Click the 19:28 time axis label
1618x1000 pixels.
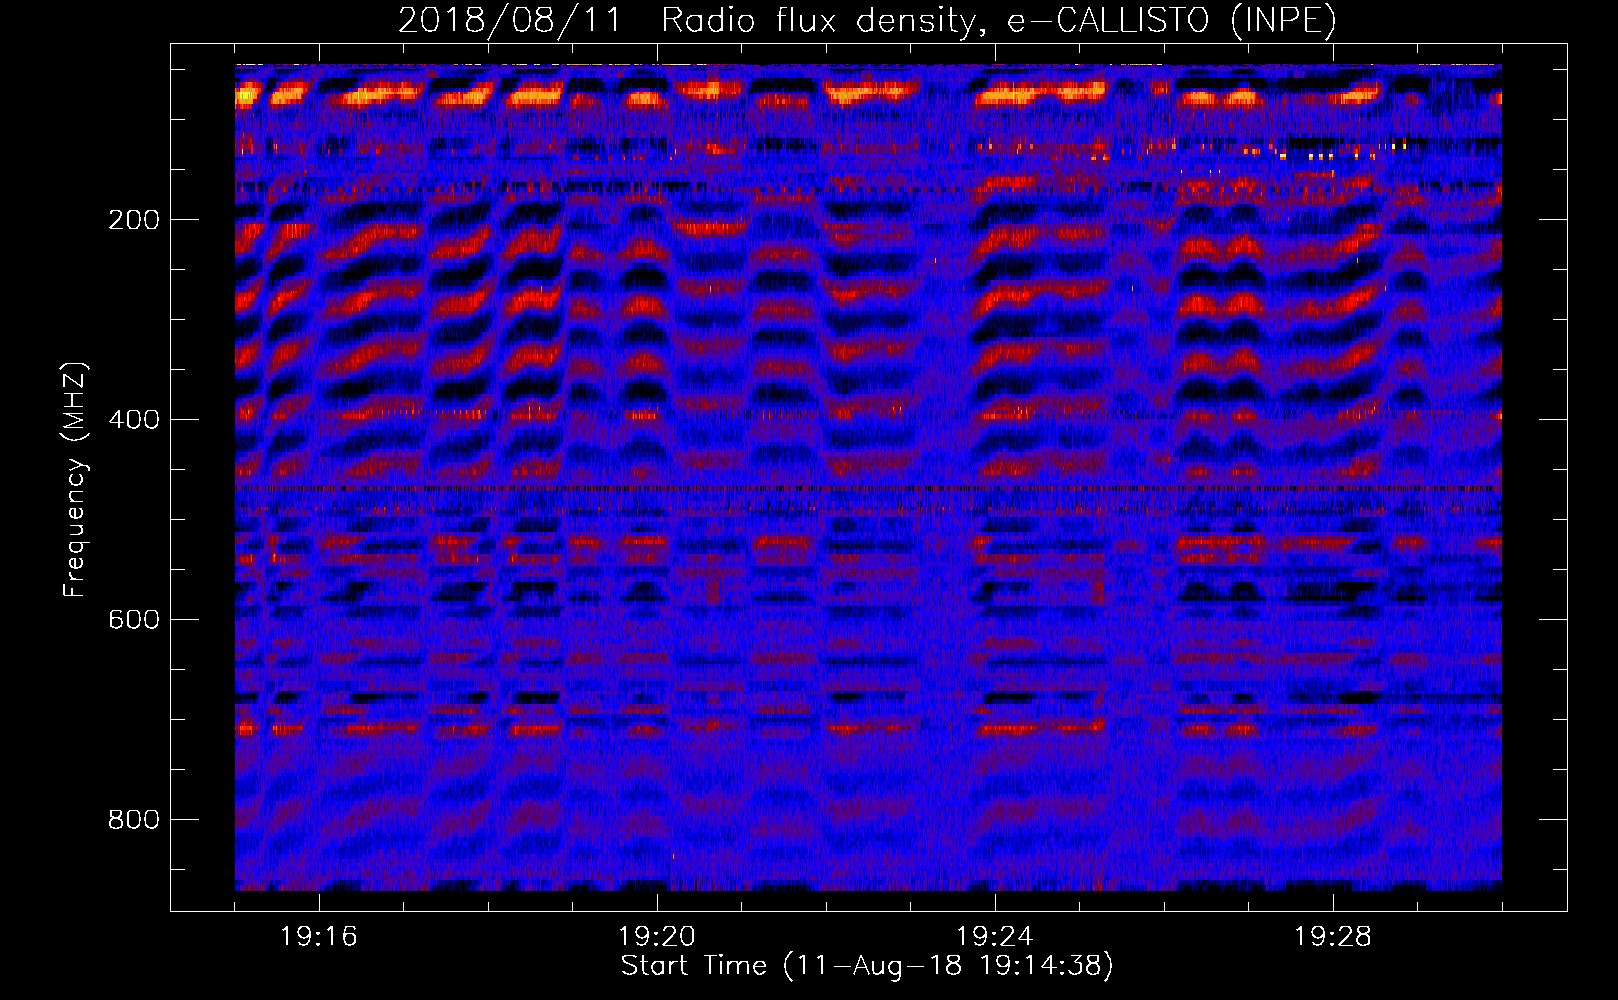[1333, 937]
